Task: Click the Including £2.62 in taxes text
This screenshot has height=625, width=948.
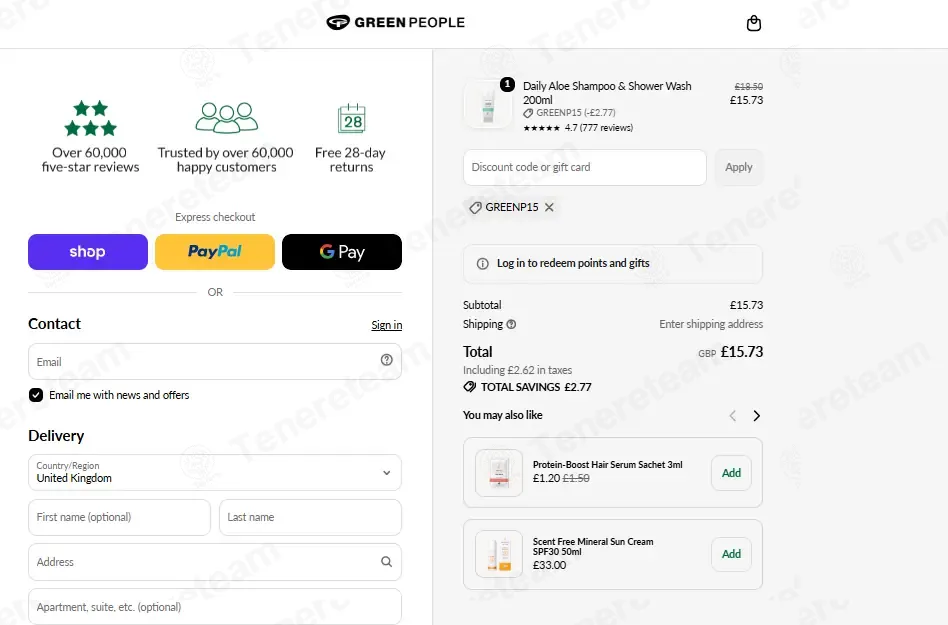Action: coord(518,370)
